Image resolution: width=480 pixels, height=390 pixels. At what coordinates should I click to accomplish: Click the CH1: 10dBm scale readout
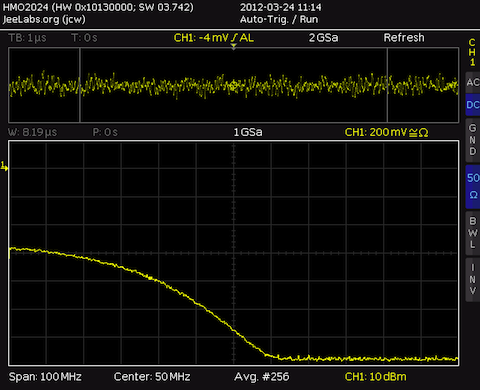click(x=376, y=377)
